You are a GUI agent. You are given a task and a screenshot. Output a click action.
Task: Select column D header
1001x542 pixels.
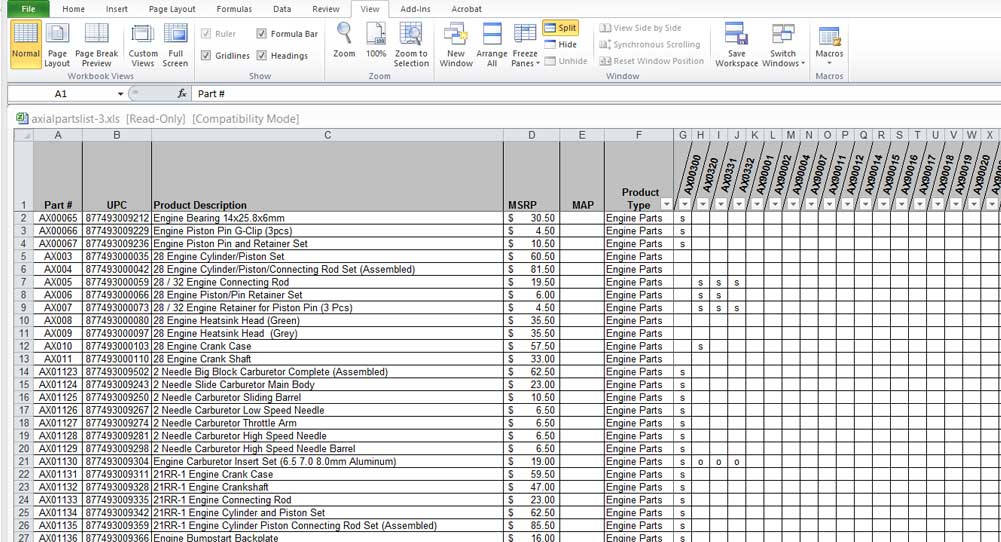coord(532,135)
